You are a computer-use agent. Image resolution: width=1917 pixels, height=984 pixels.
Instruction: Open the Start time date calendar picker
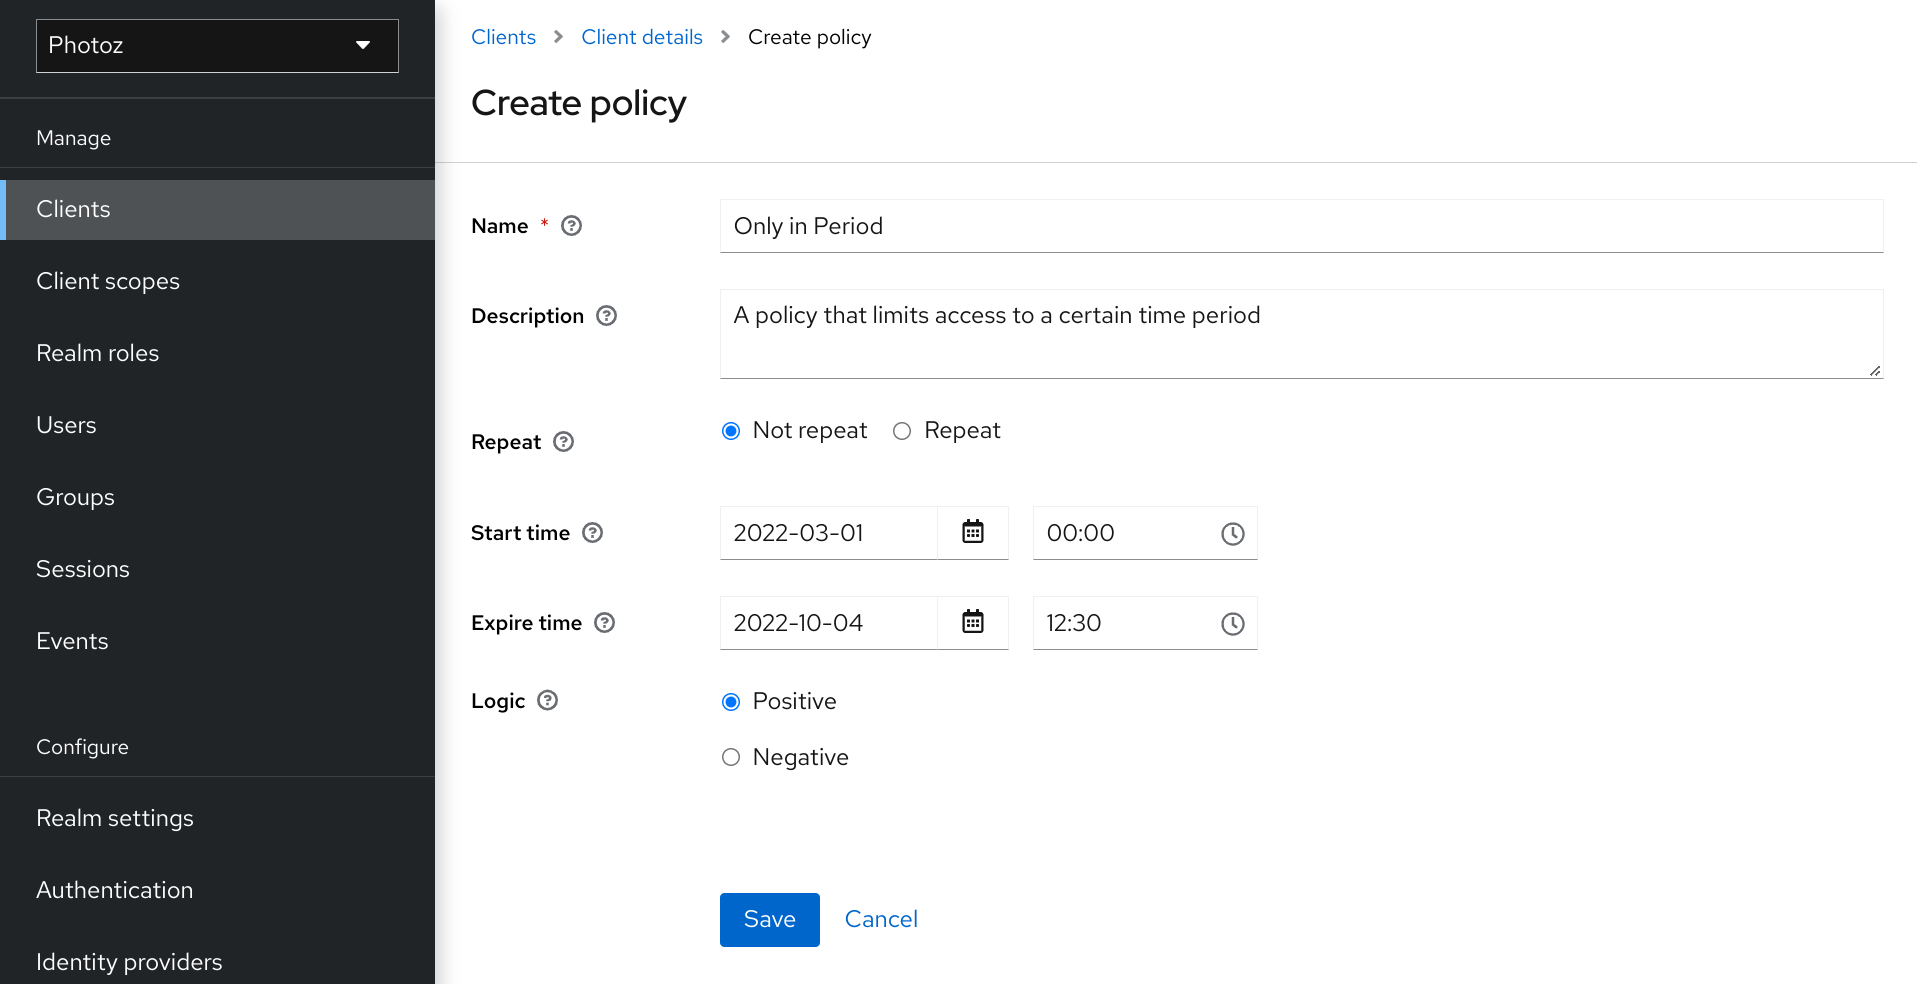972,533
